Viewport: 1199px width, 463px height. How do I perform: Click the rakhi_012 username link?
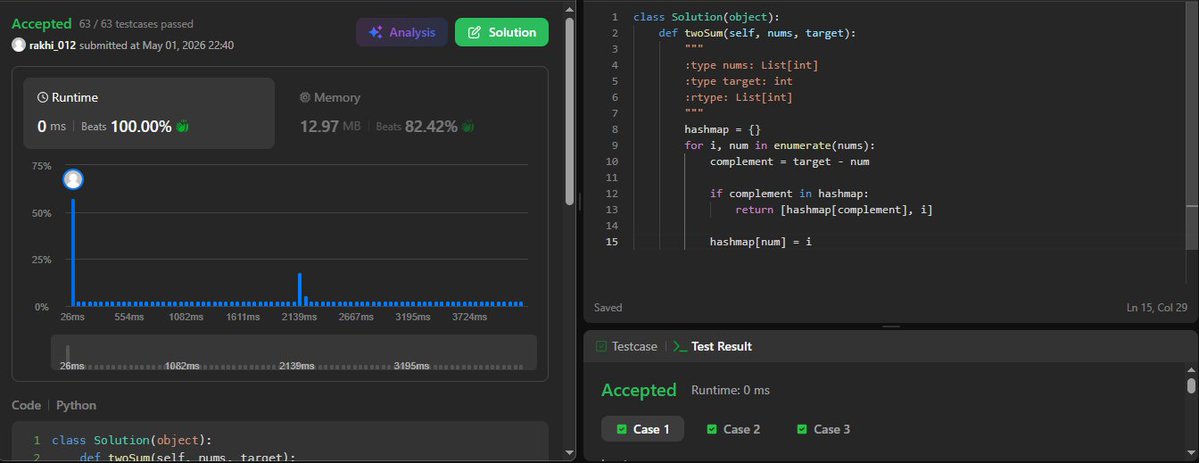tap(52, 45)
